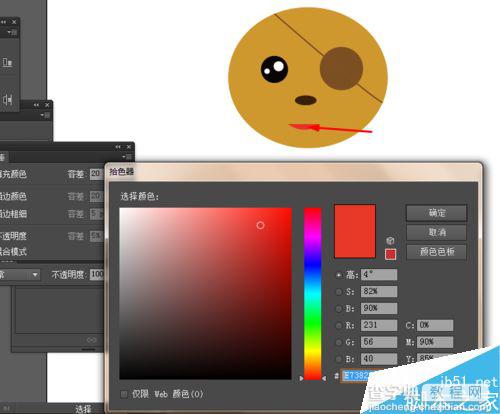This screenshot has height=414, width=500.
Task: Click the right triangle on the hue slider
Action: tap(324, 379)
